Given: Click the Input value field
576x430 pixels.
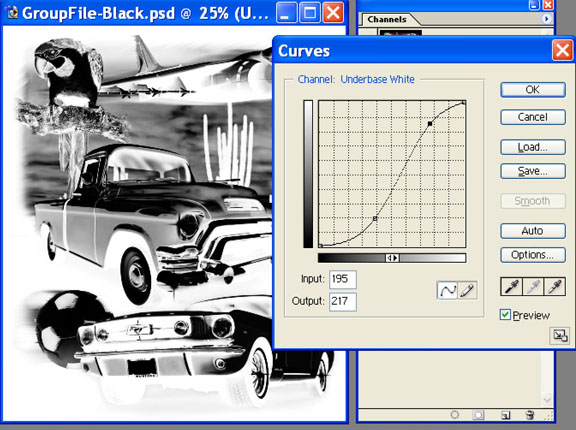Looking at the screenshot, I should 342,279.
